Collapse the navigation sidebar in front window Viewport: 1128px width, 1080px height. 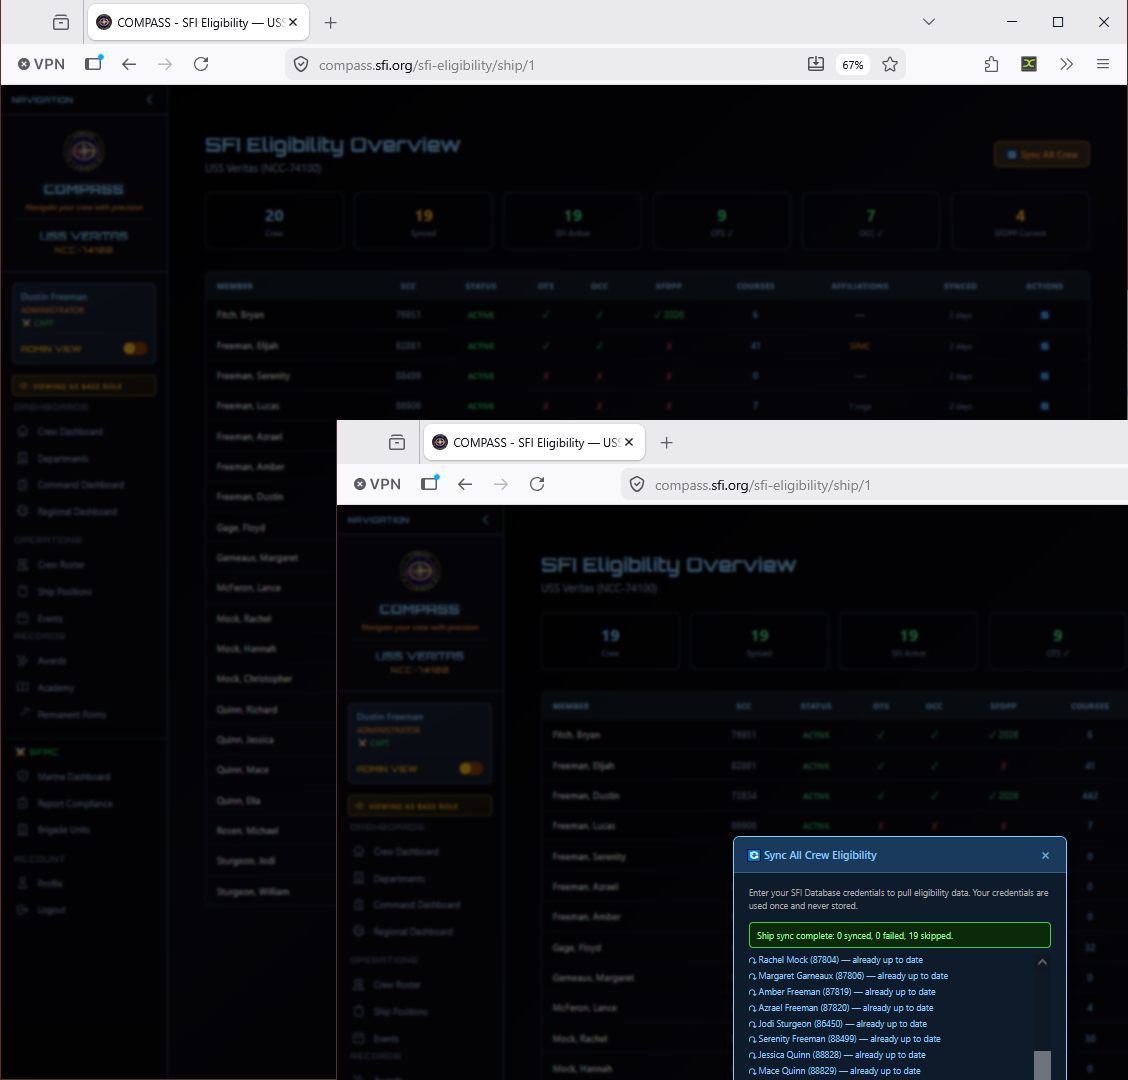(486, 520)
